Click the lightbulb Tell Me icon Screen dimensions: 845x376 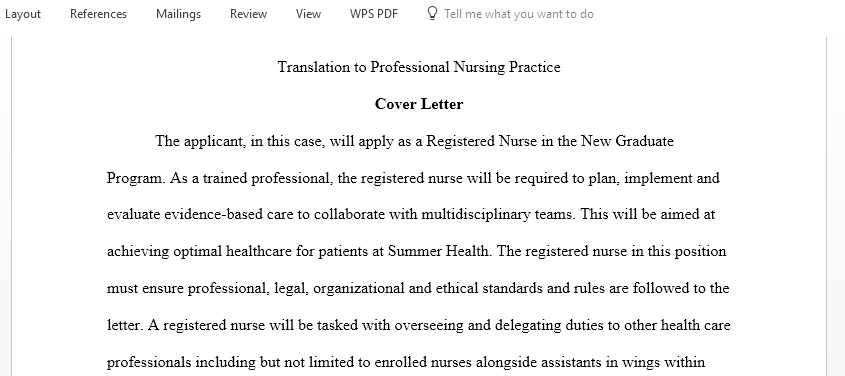(x=432, y=13)
